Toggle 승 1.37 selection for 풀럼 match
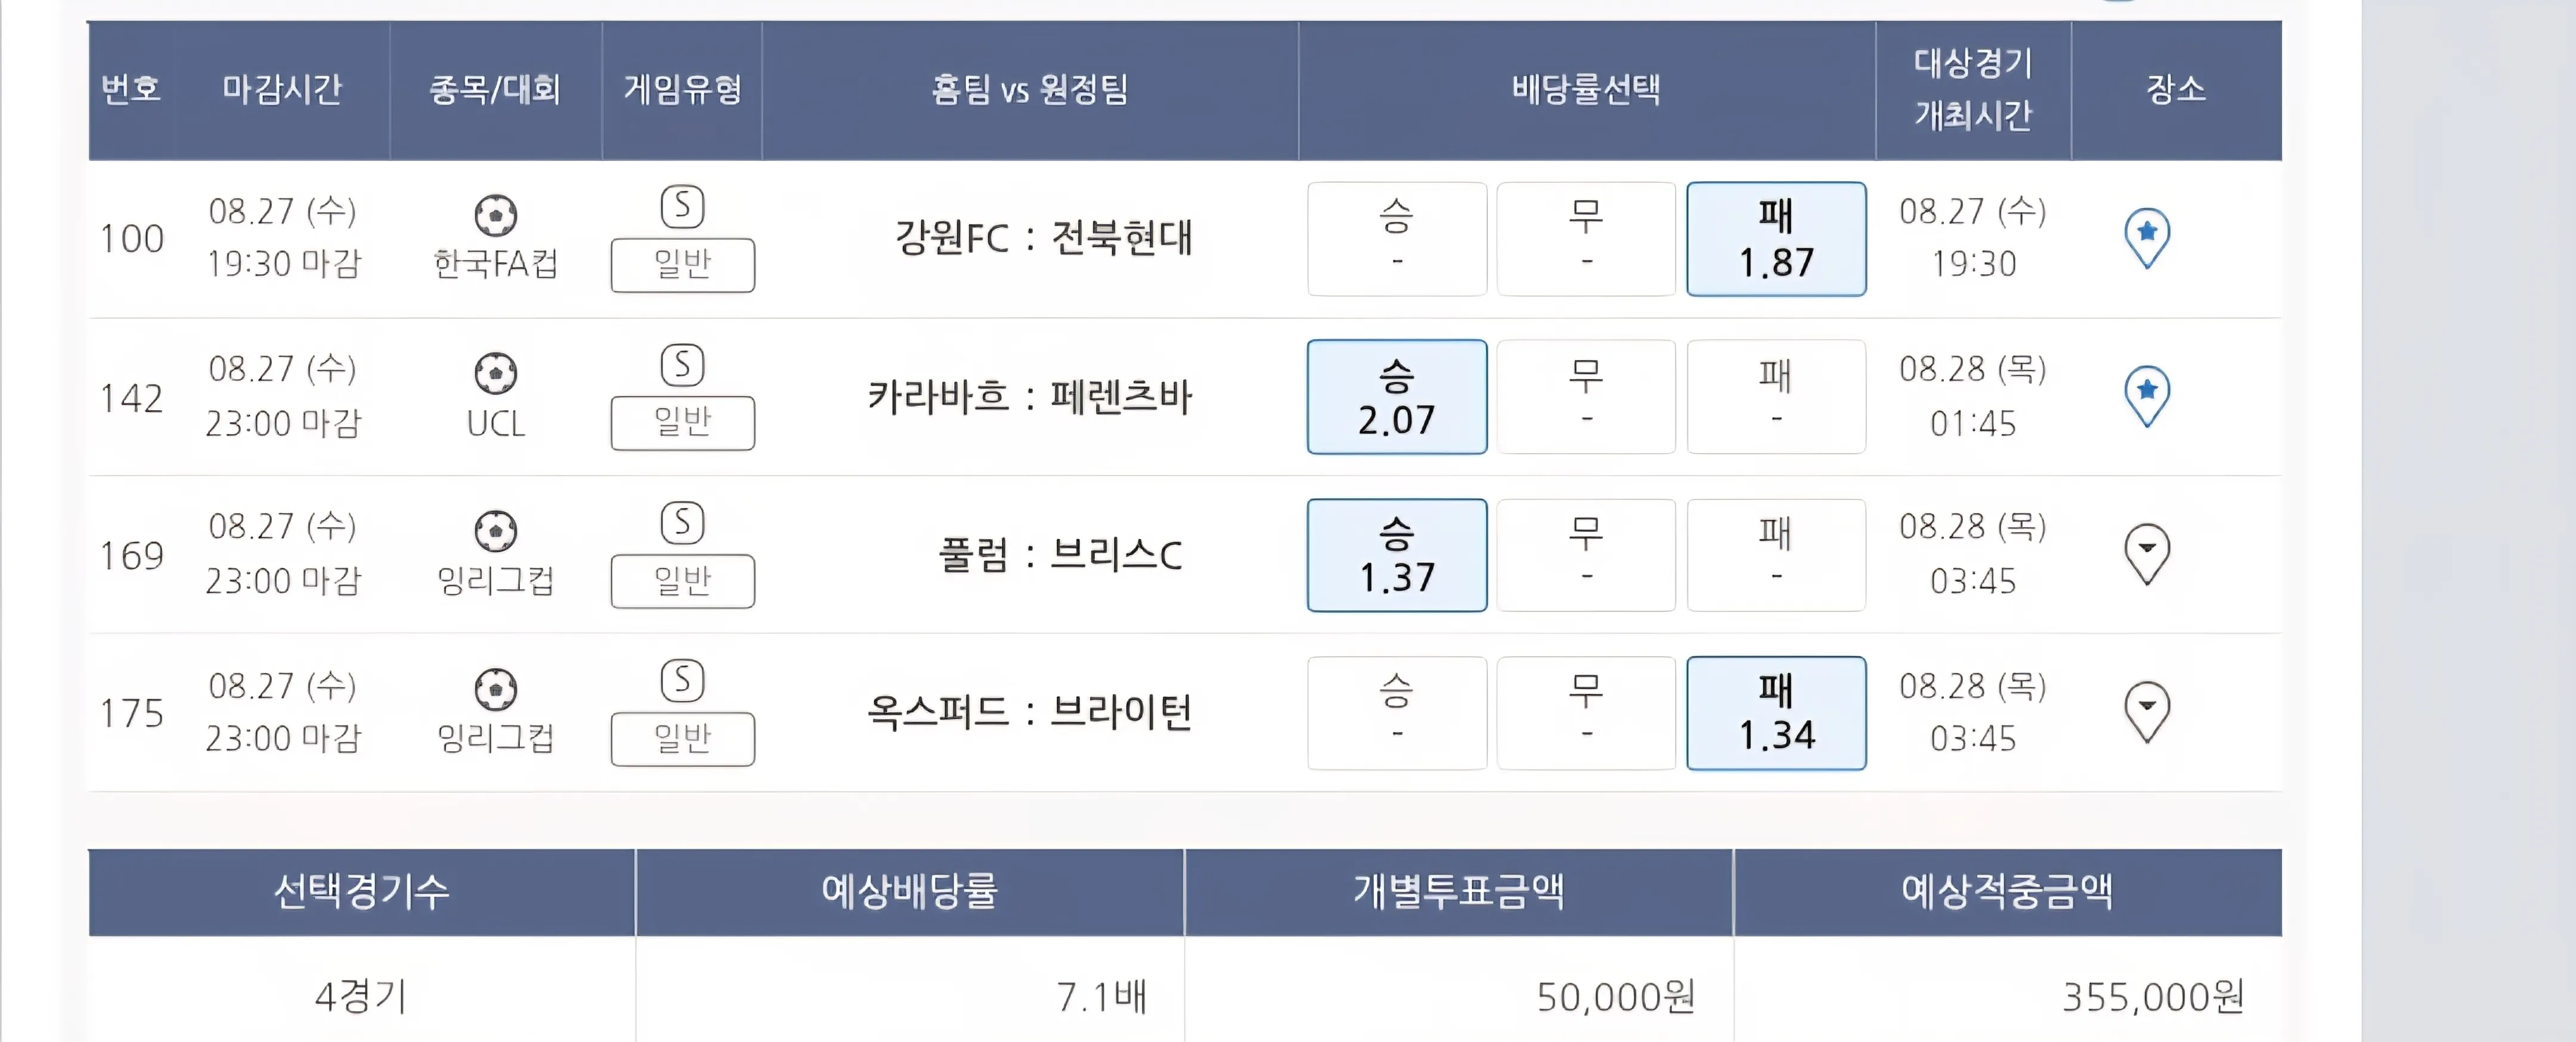 click(x=1396, y=555)
